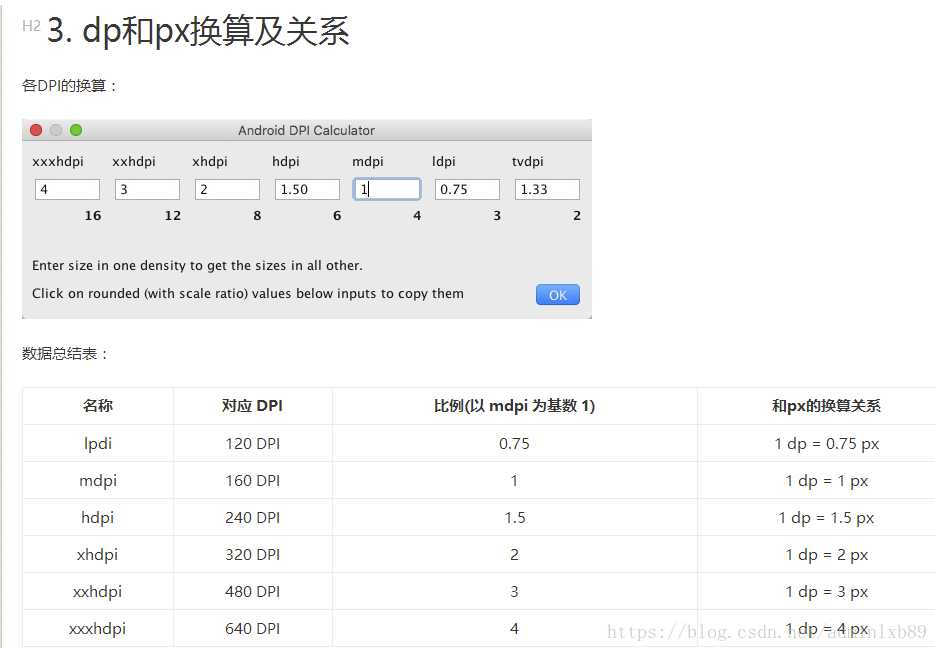Click the 'Enter size in one density' instruction
Screen dimensions: 935x648
[197, 265]
